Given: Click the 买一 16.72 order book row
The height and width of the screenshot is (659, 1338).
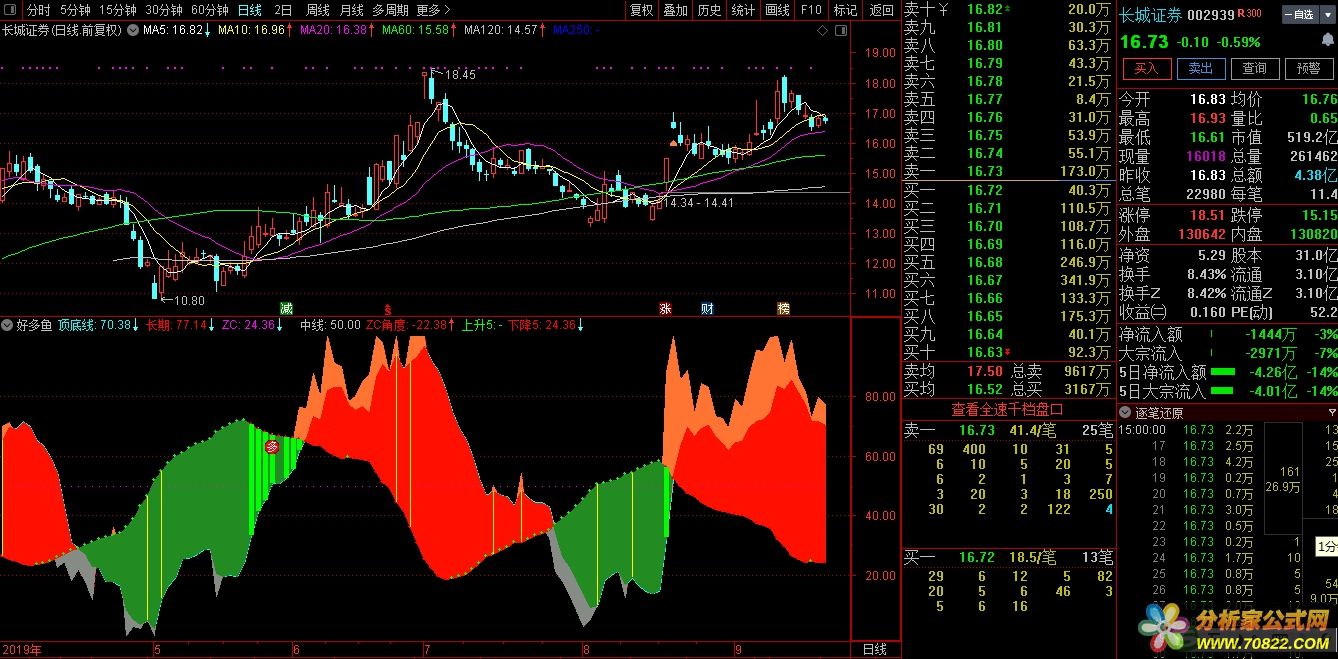Looking at the screenshot, I should [x=1007, y=190].
